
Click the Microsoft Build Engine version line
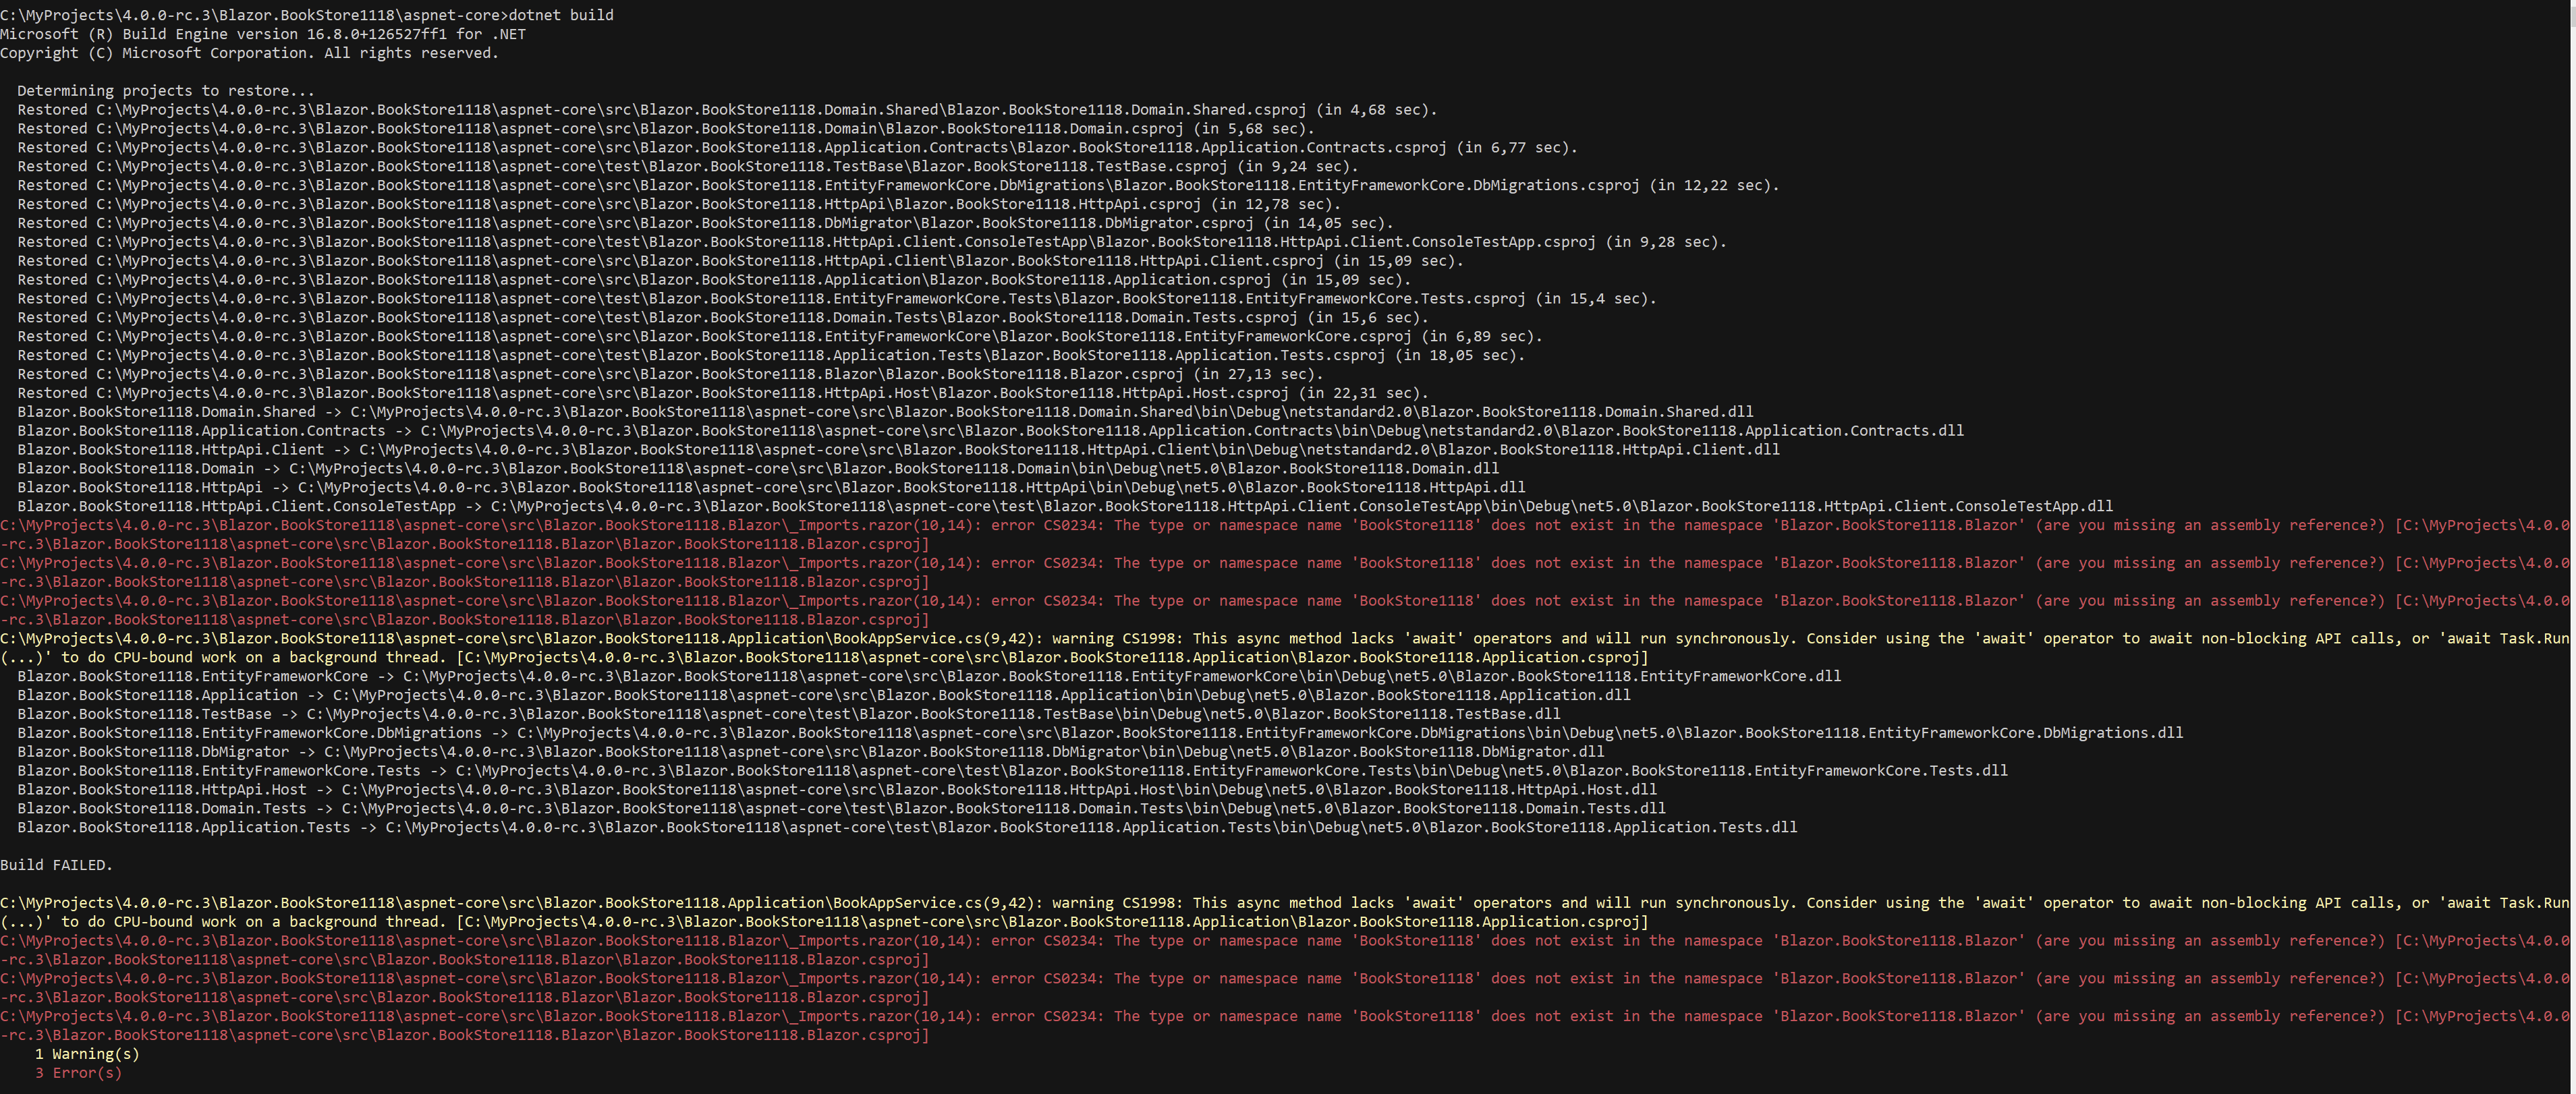pyautogui.click(x=263, y=34)
